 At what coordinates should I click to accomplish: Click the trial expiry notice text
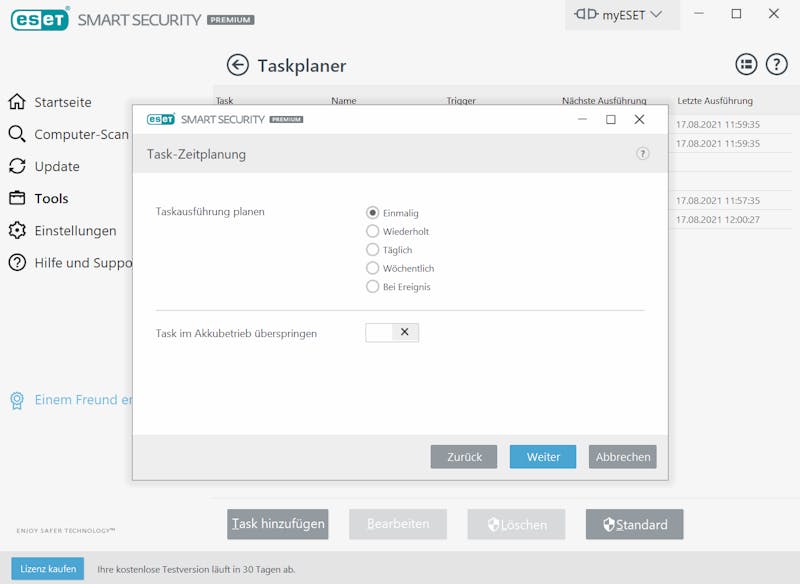click(x=196, y=569)
